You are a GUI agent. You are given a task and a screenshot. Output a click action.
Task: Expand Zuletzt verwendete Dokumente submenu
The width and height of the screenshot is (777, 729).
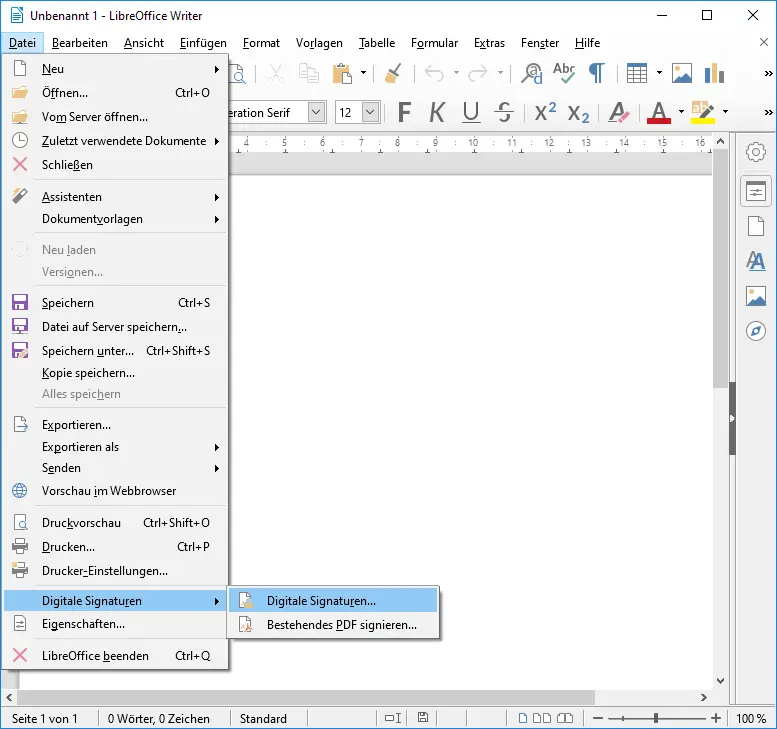pos(115,141)
